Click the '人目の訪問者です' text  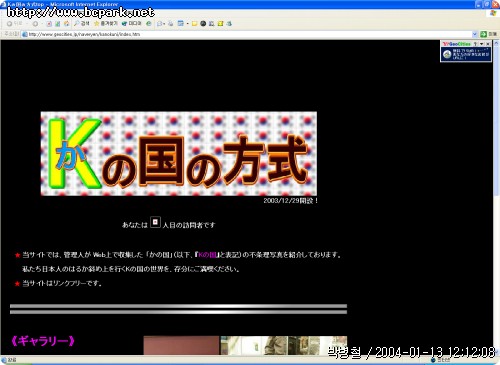(189, 225)
